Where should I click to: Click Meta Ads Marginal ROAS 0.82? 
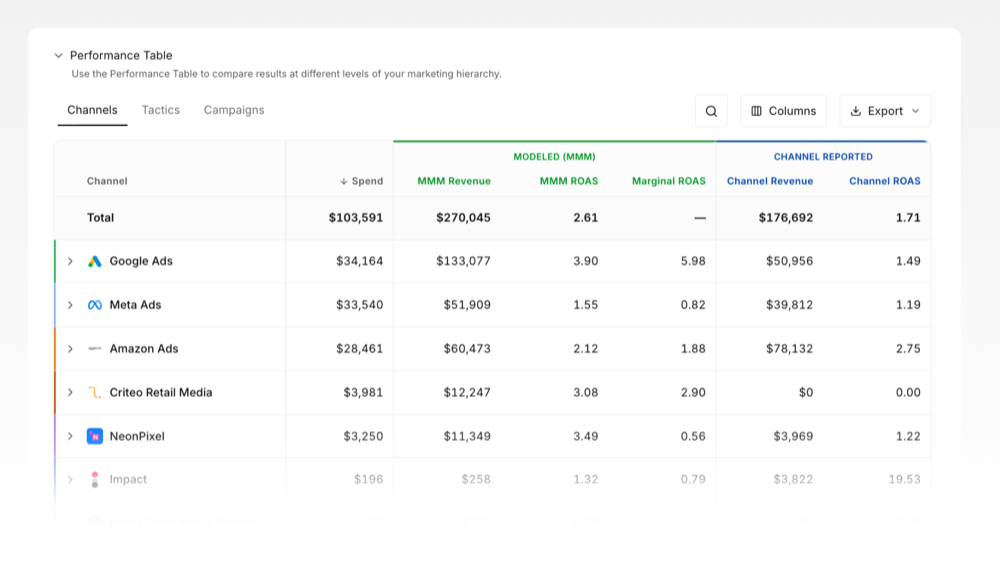click(693, 305)
